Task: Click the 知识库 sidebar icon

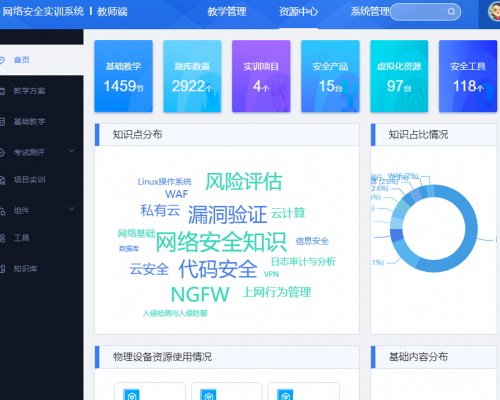Action: click(2, 269)
